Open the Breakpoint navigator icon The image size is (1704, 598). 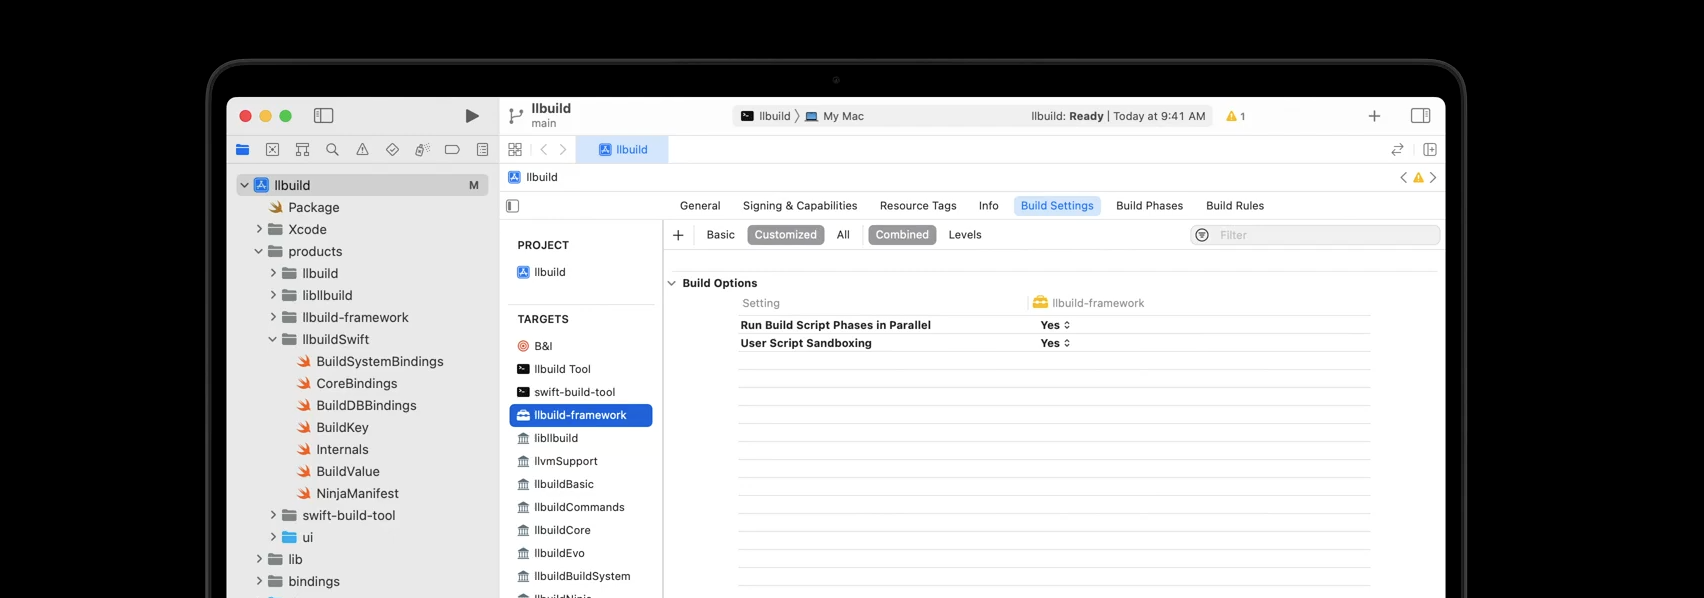(452, 150)
